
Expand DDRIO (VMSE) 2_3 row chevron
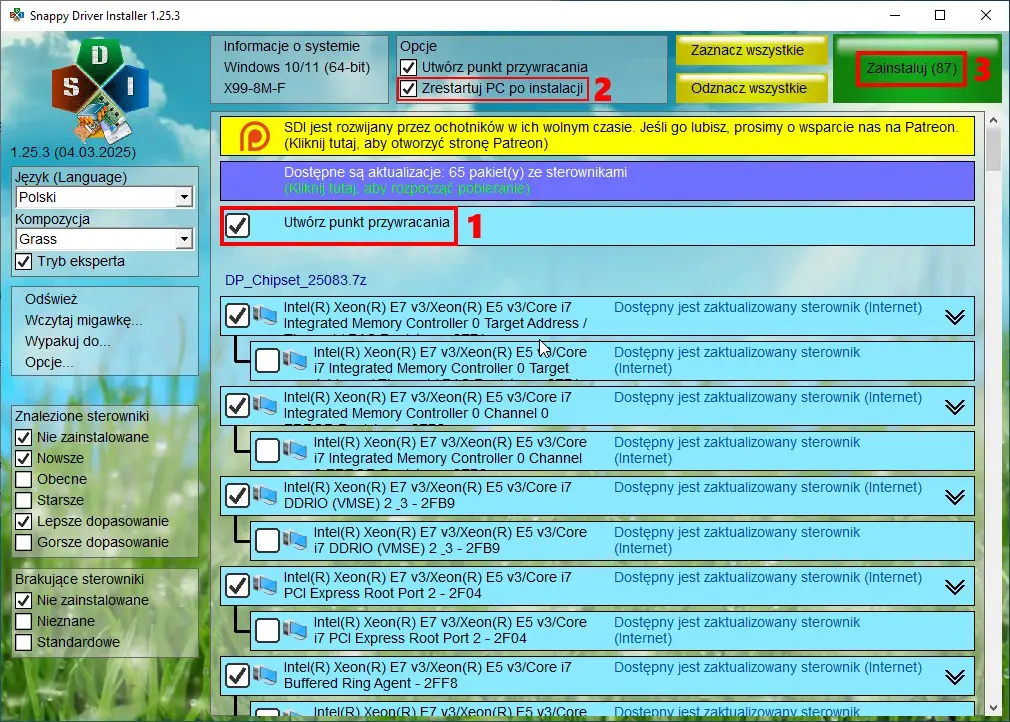point(955,497)
